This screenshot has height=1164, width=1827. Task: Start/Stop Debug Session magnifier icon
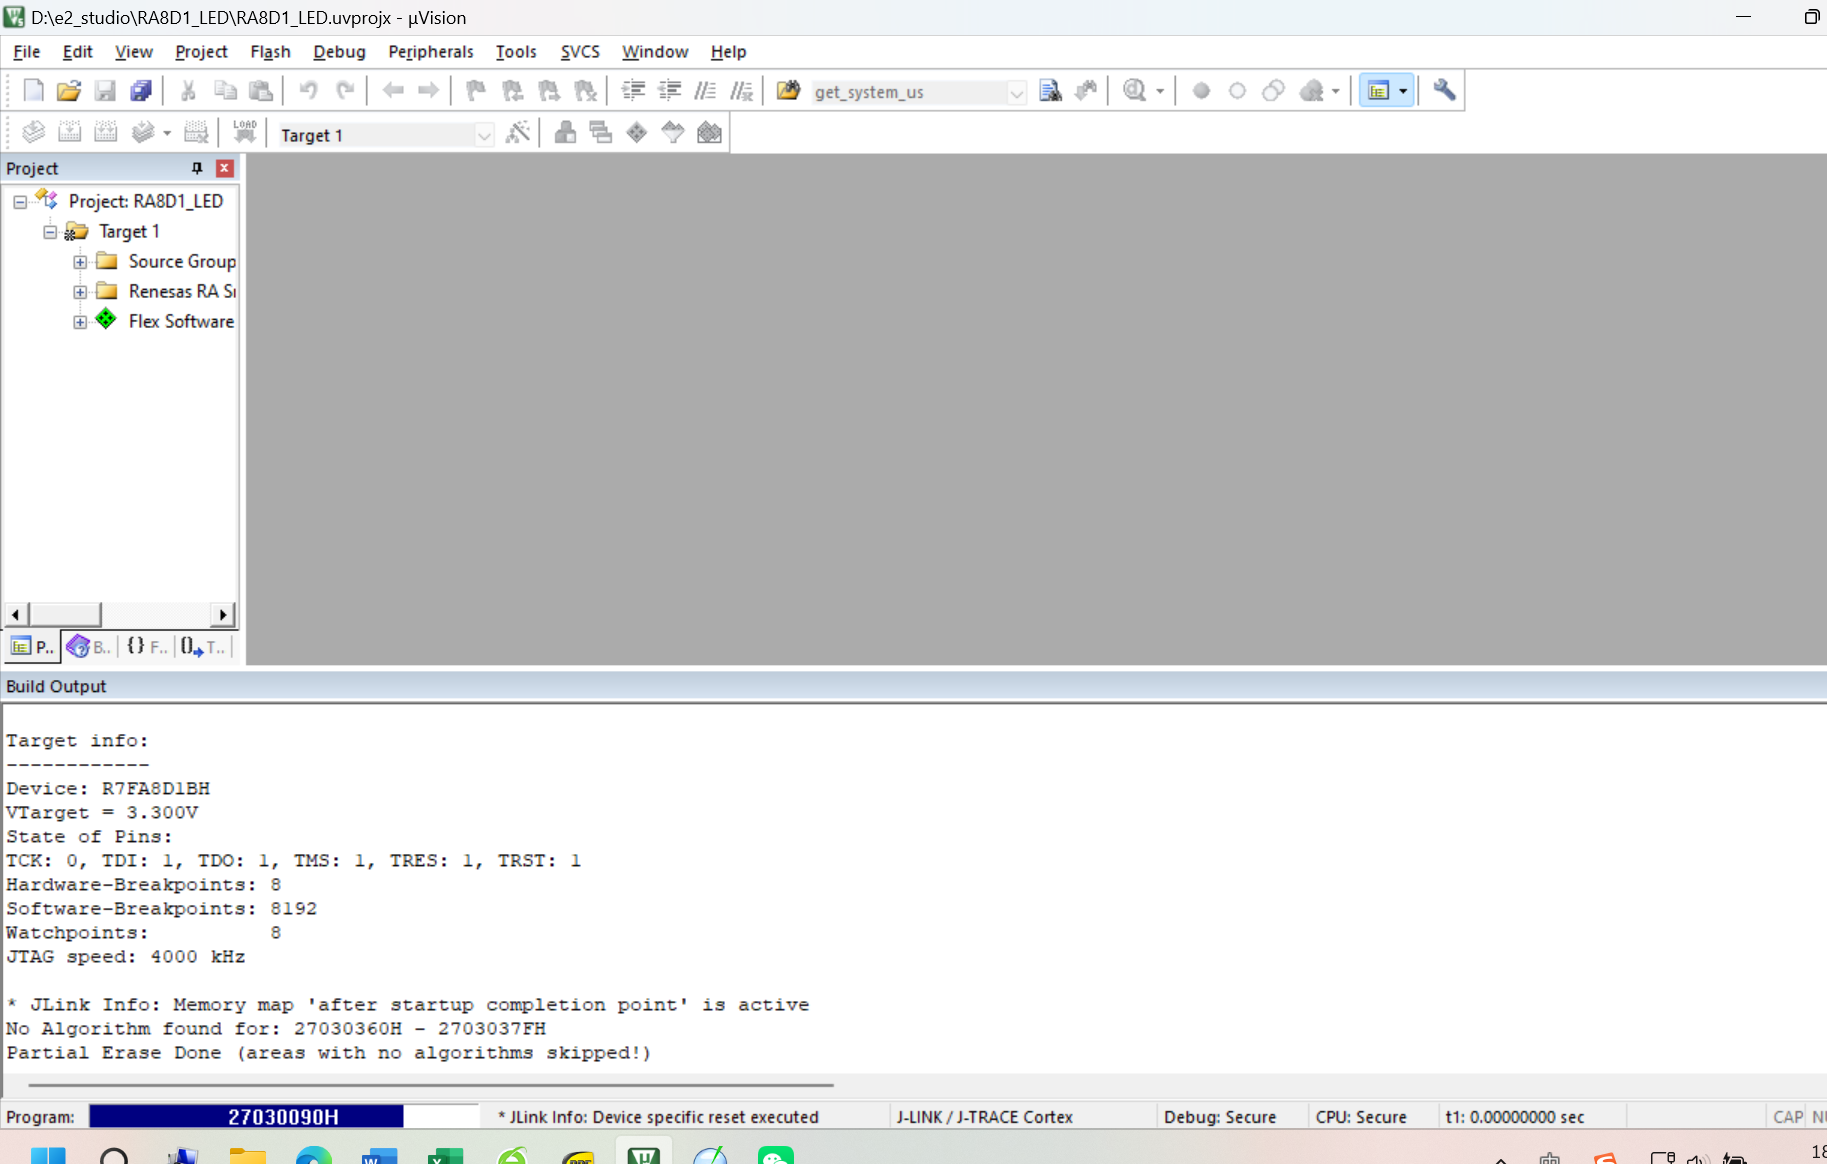1134,91
